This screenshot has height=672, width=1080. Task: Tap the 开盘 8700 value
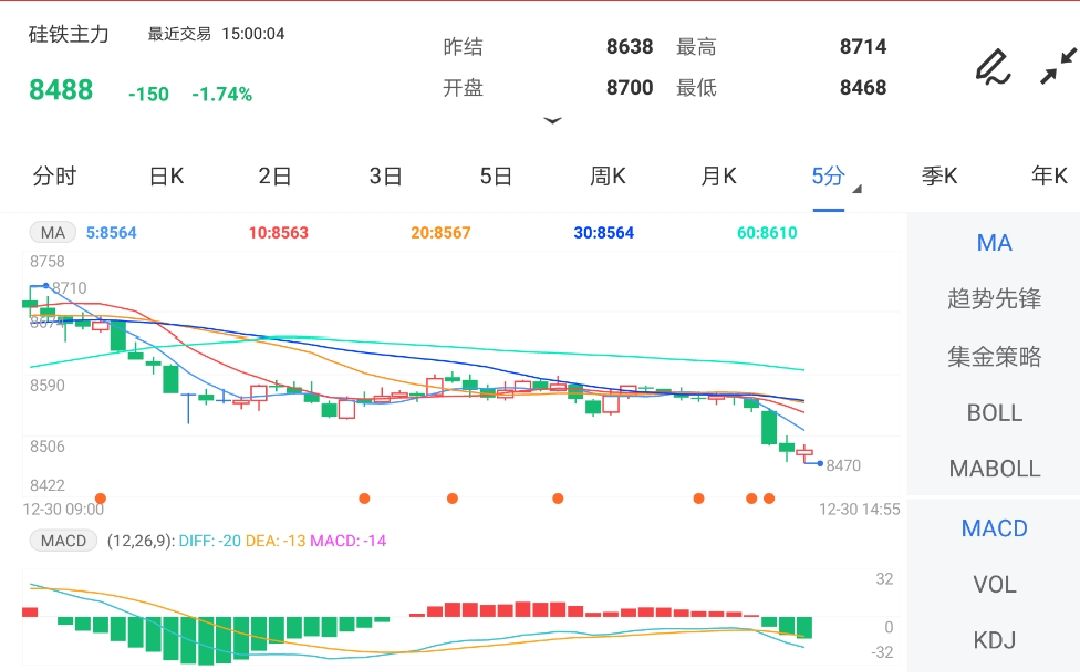630,87
